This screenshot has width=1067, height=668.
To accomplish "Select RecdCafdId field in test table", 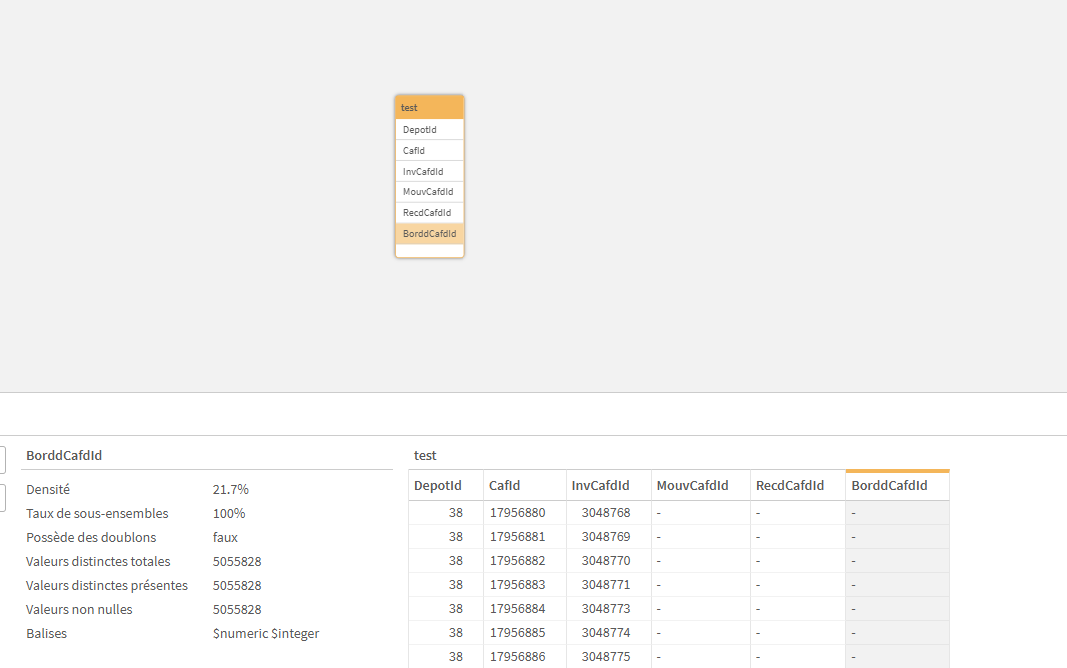I will 429,213.
